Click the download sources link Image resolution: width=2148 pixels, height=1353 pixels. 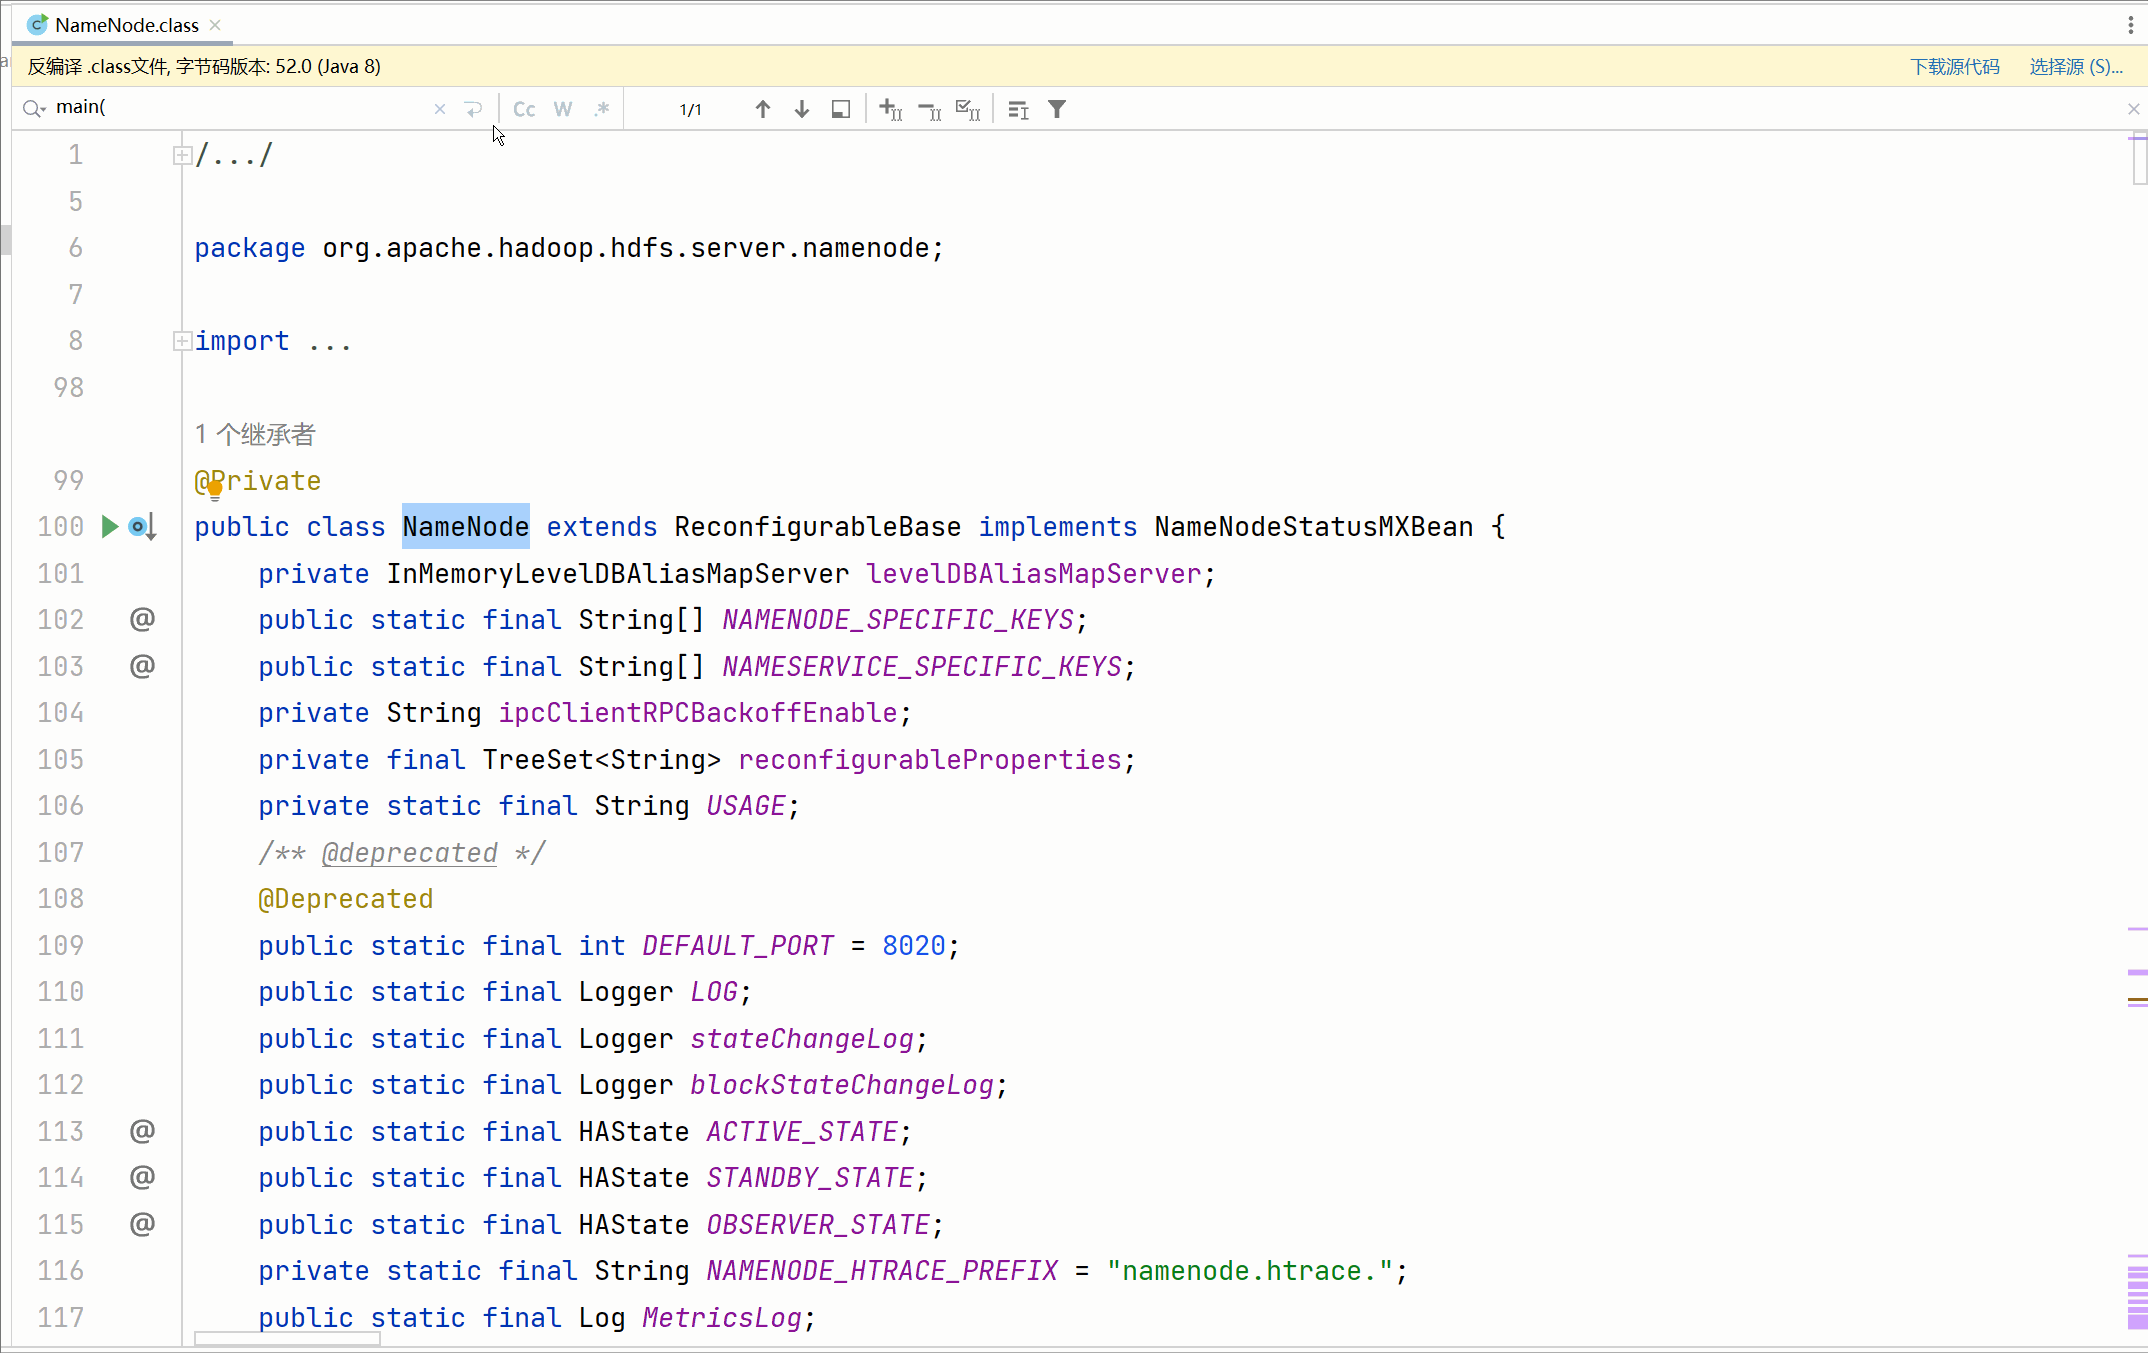coord(1954,66)
